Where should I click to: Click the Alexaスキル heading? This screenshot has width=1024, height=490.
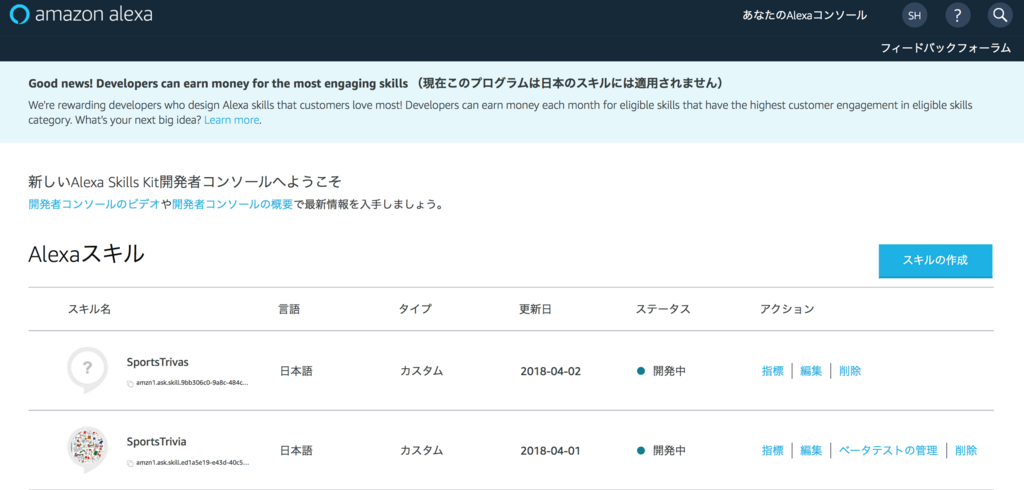point(86,255)
